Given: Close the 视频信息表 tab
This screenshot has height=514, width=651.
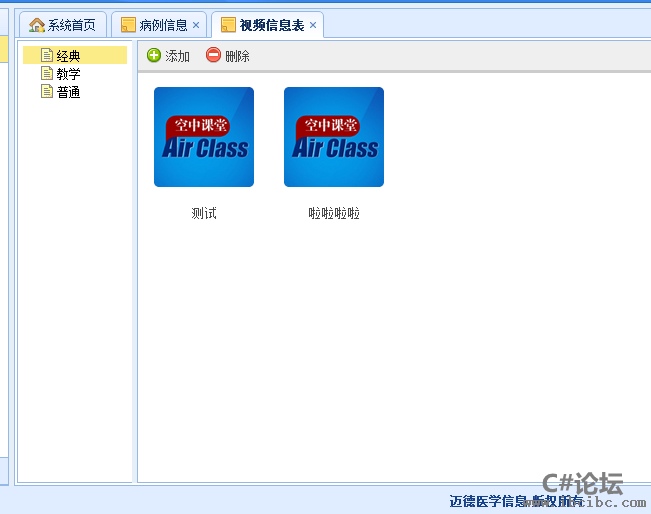Looking at the screenshot, I should [313, 25].
